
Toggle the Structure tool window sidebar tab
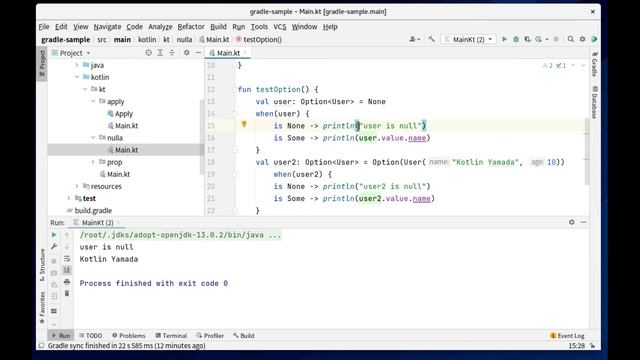pyautogui.click(x=42, y=265)
